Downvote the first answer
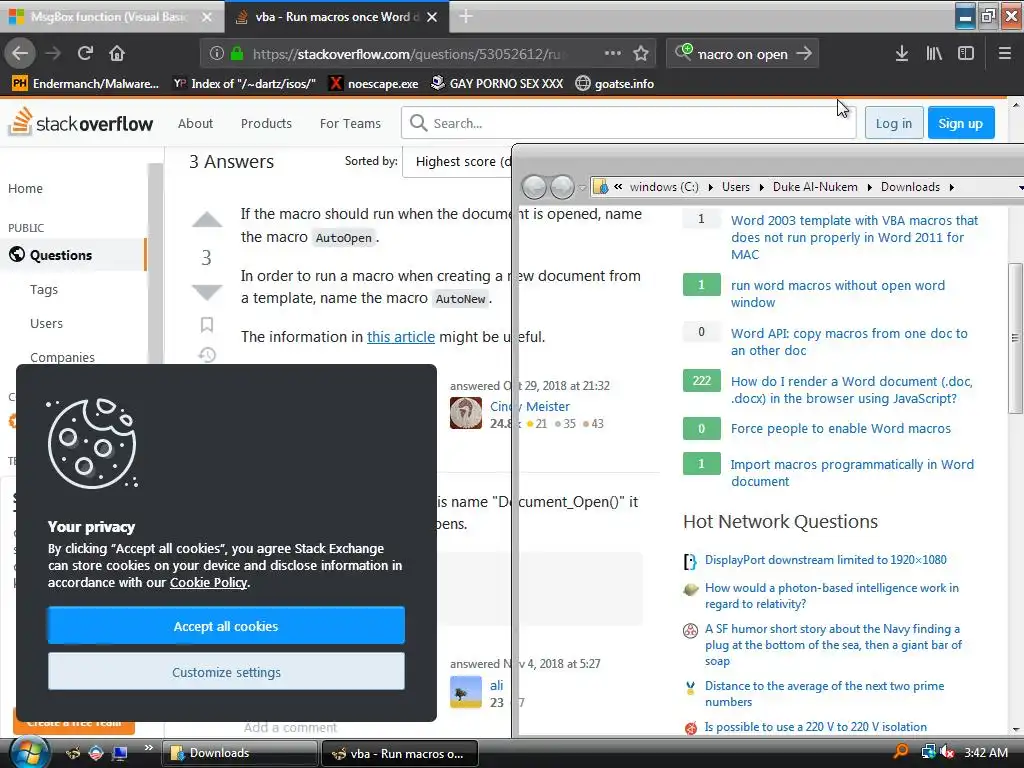Image resolution: width=1024 pixels, height=768 pixels. coord(206,293)
